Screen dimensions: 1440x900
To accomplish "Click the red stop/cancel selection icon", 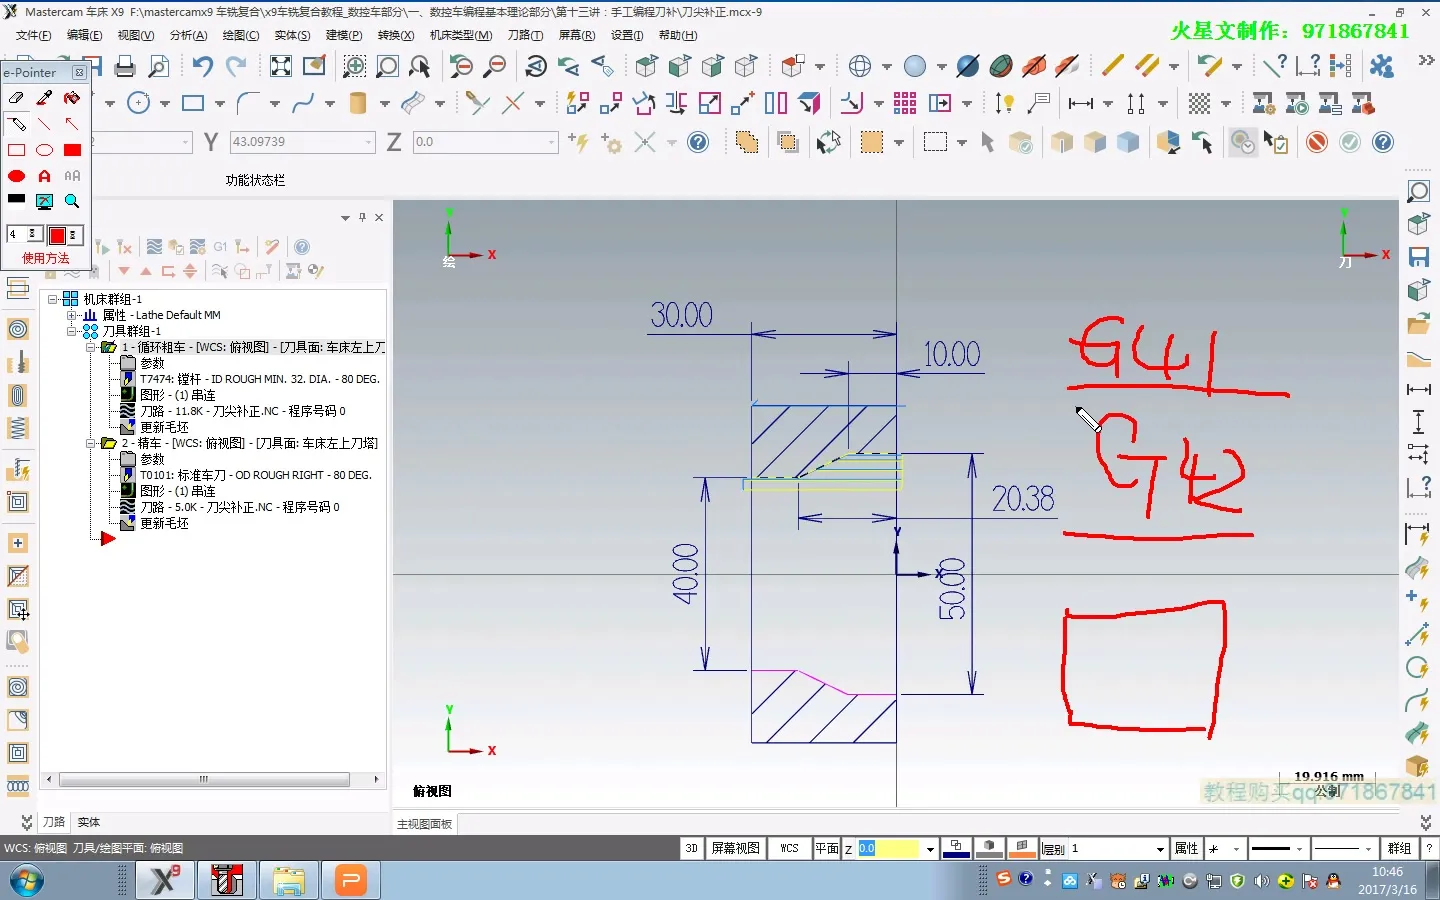I will [x=1317, y=142].
